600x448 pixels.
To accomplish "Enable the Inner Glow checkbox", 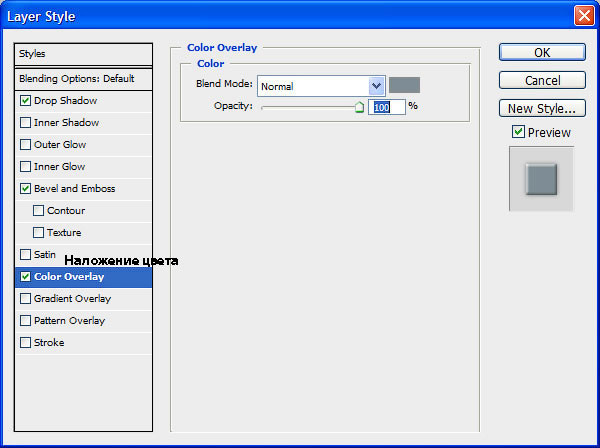I will [x=25, y=166].
